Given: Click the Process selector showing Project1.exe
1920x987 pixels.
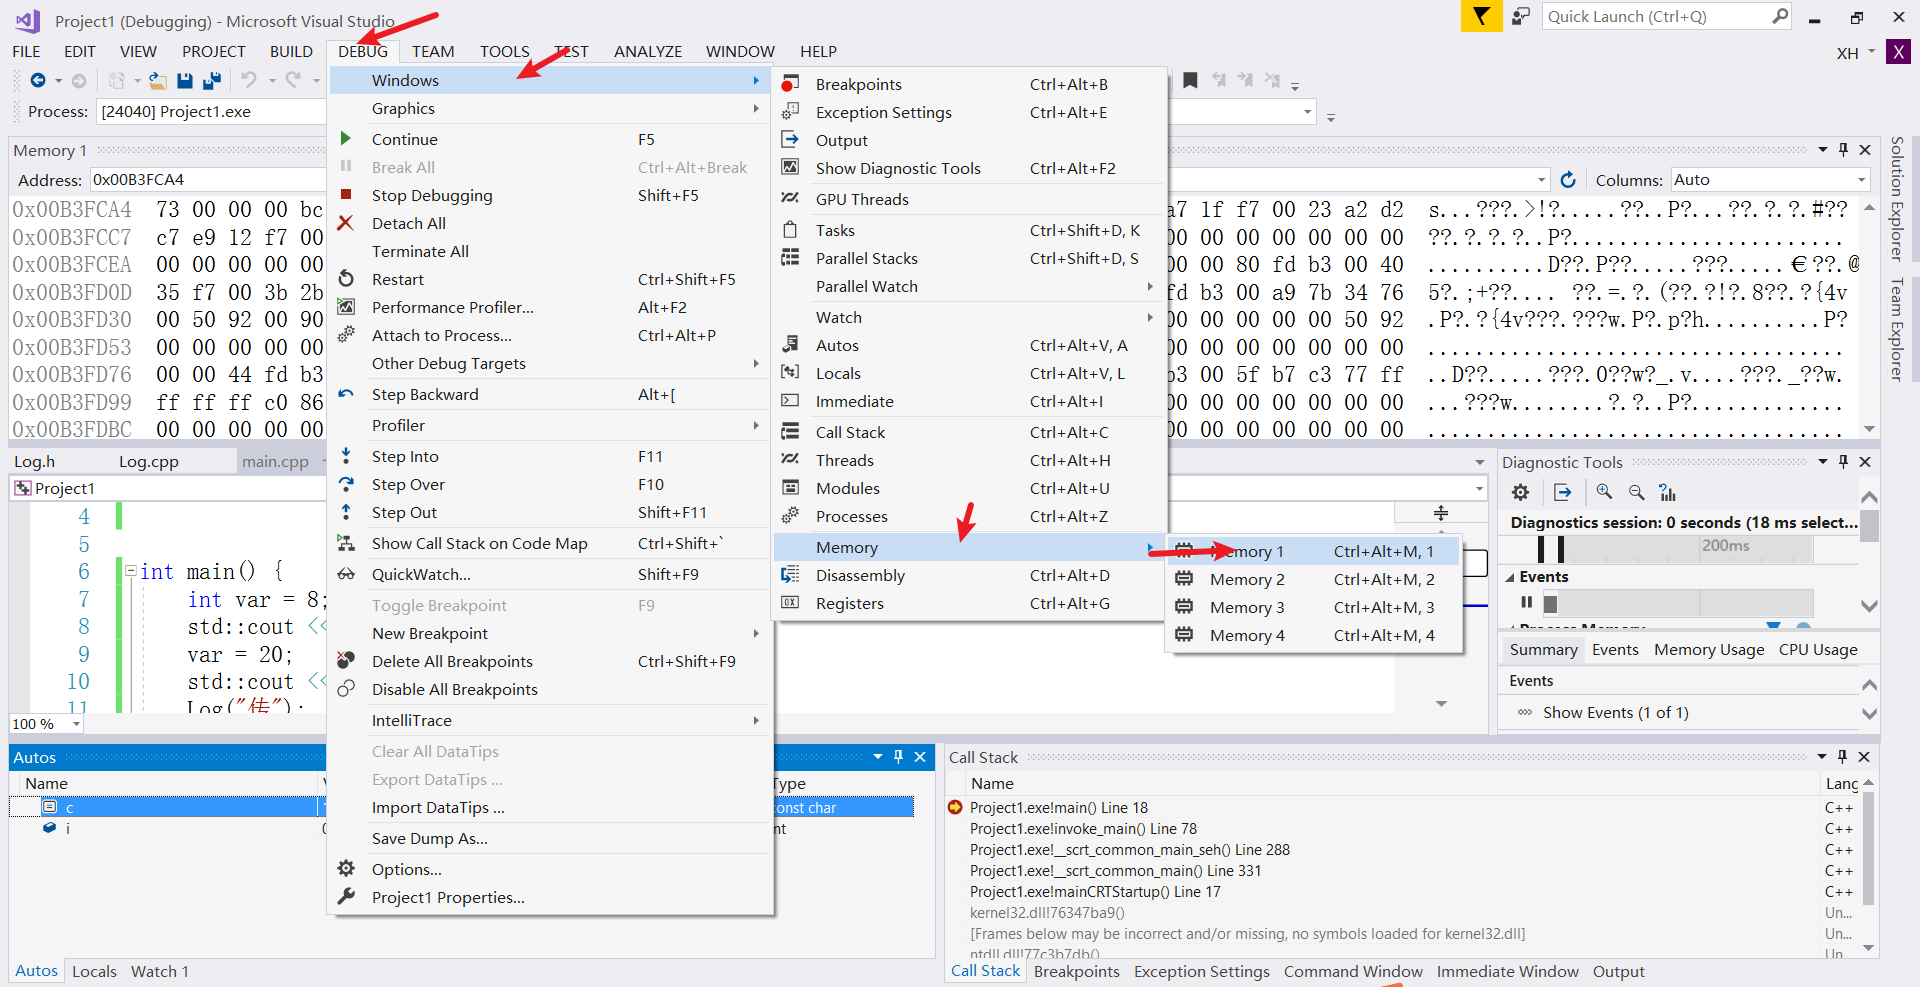Looking at the screenshot, I should point(213,112).
